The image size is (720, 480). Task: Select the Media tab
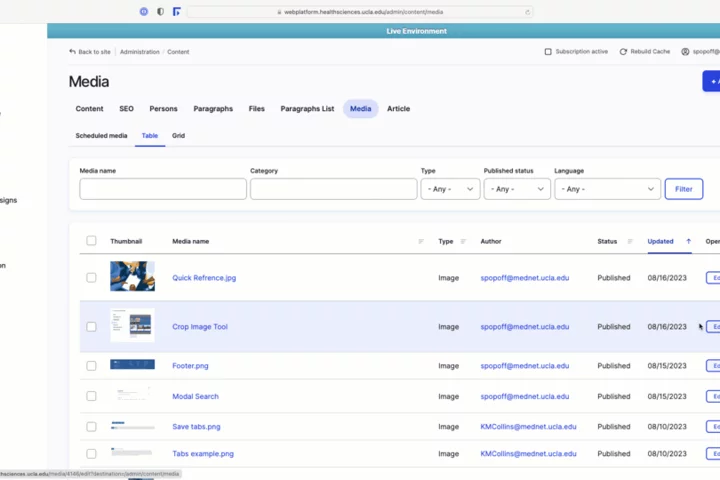360,108
